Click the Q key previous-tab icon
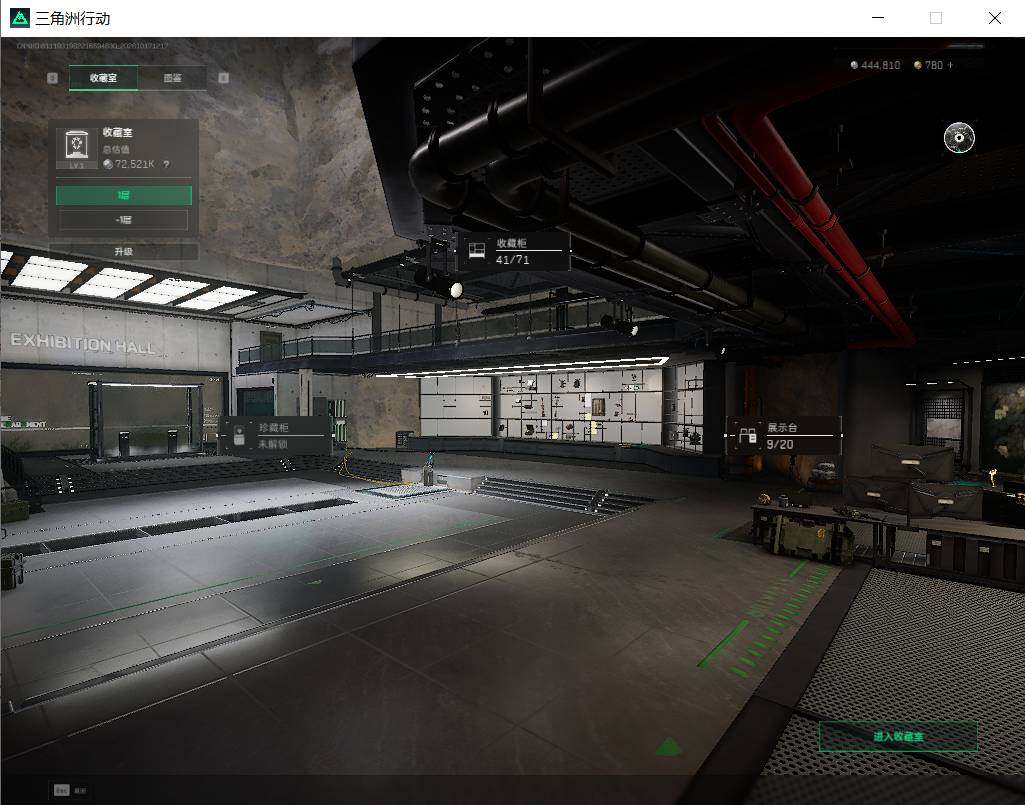 (x=53, y=78)
